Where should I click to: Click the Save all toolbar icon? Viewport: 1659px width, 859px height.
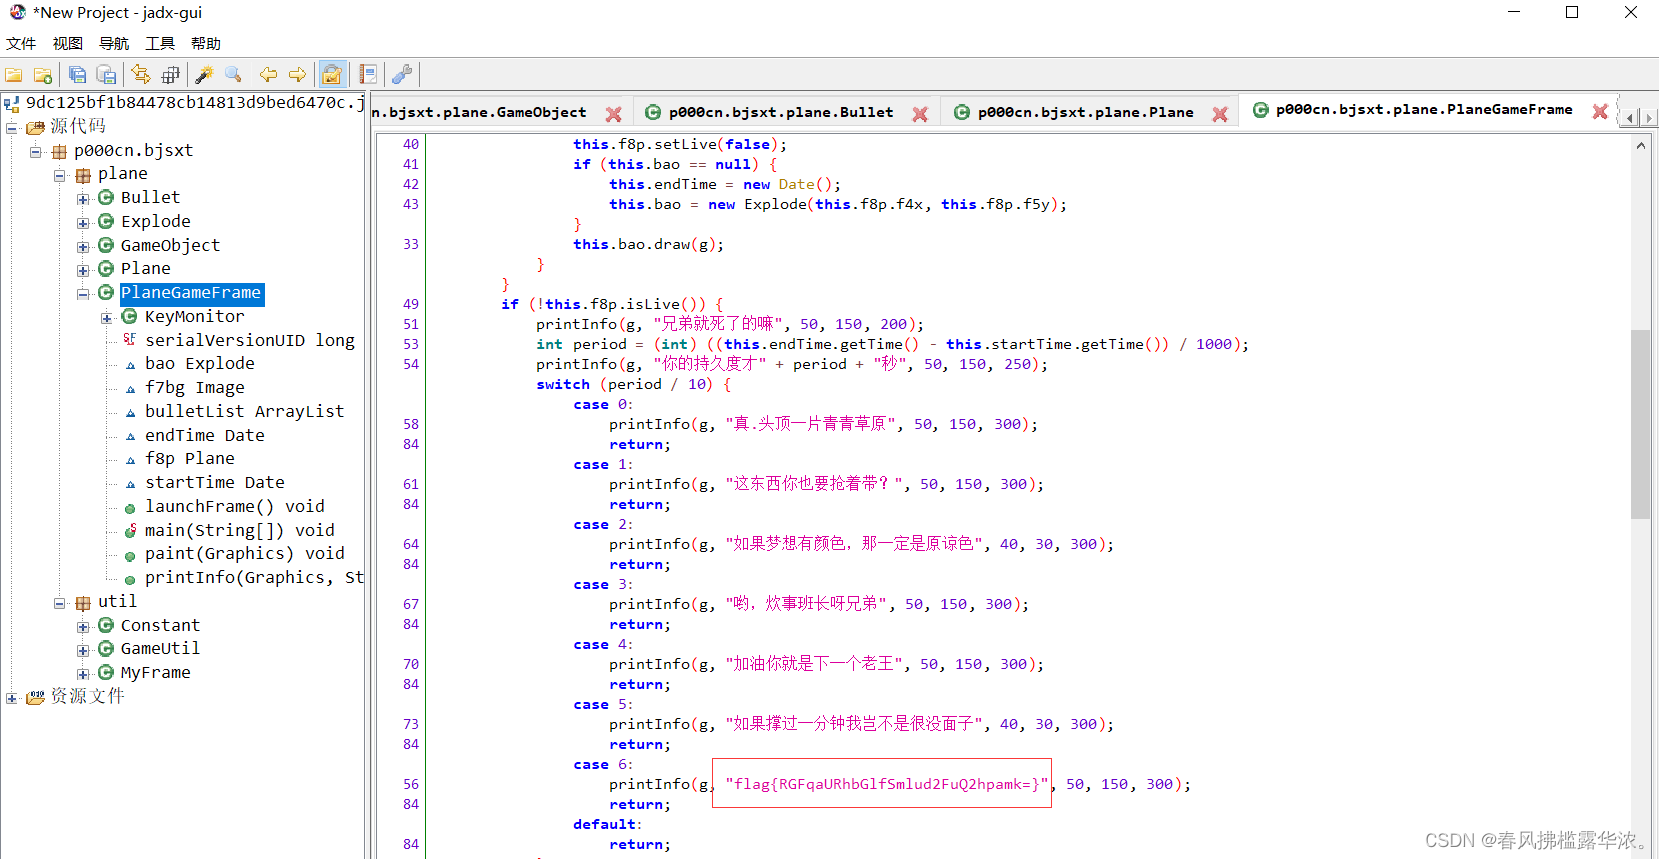tap(77, 75)
